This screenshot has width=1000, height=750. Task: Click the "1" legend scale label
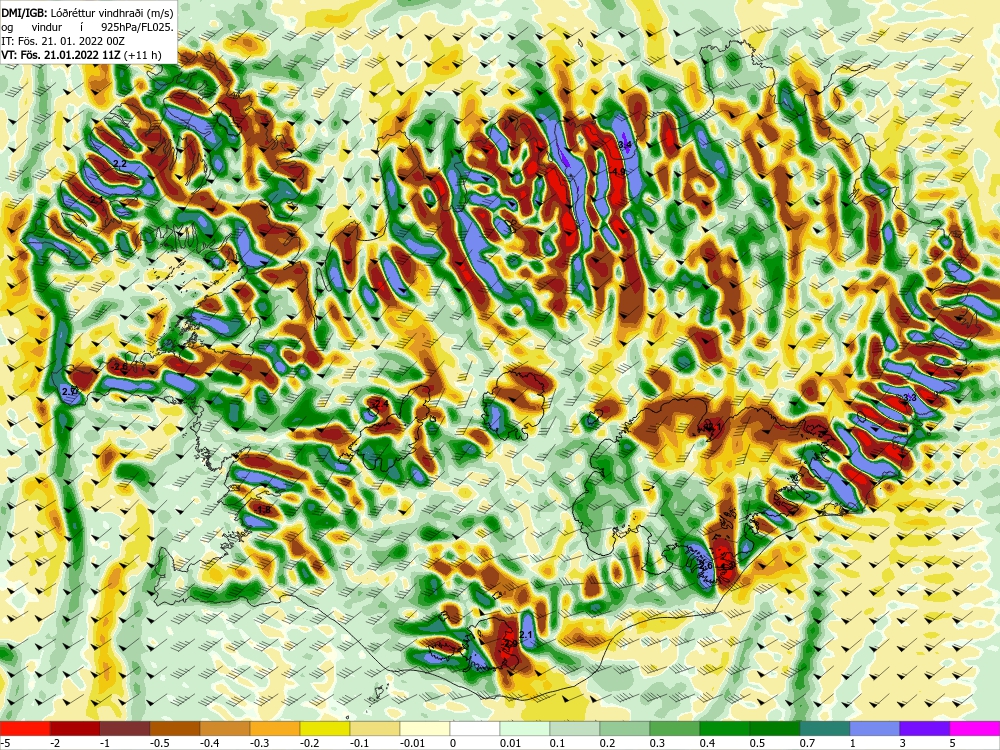coord(853,743)
